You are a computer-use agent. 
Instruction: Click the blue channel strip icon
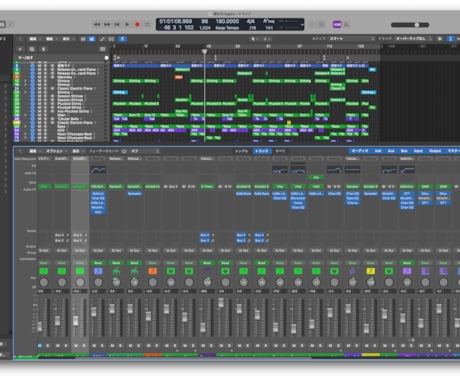click(x=98, y=271)
